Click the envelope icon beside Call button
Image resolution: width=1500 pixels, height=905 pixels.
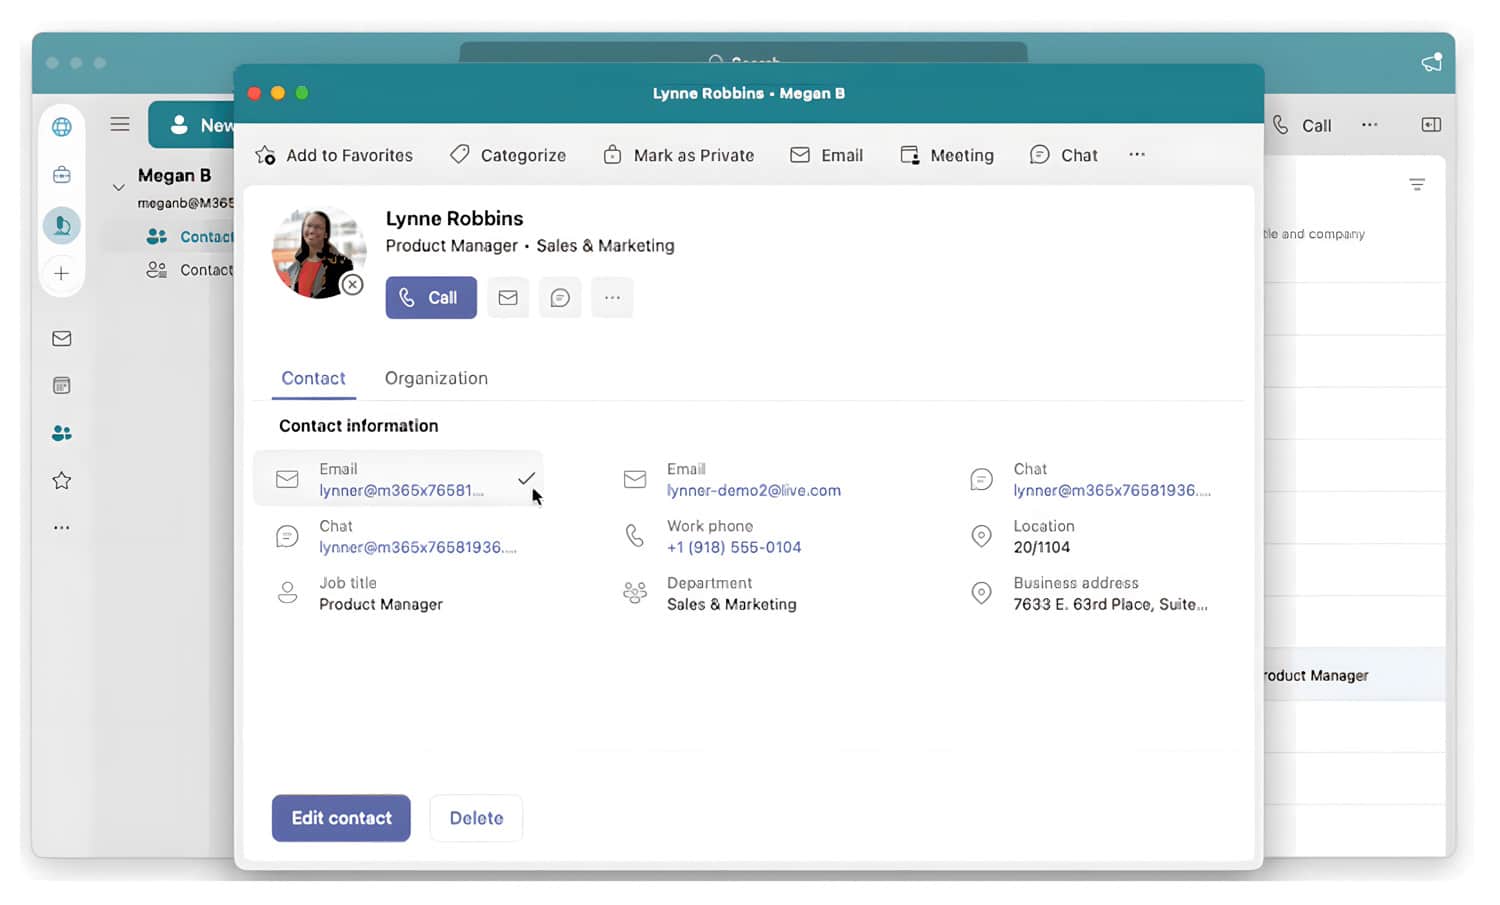pyautogui.click(x=508, y=298)
